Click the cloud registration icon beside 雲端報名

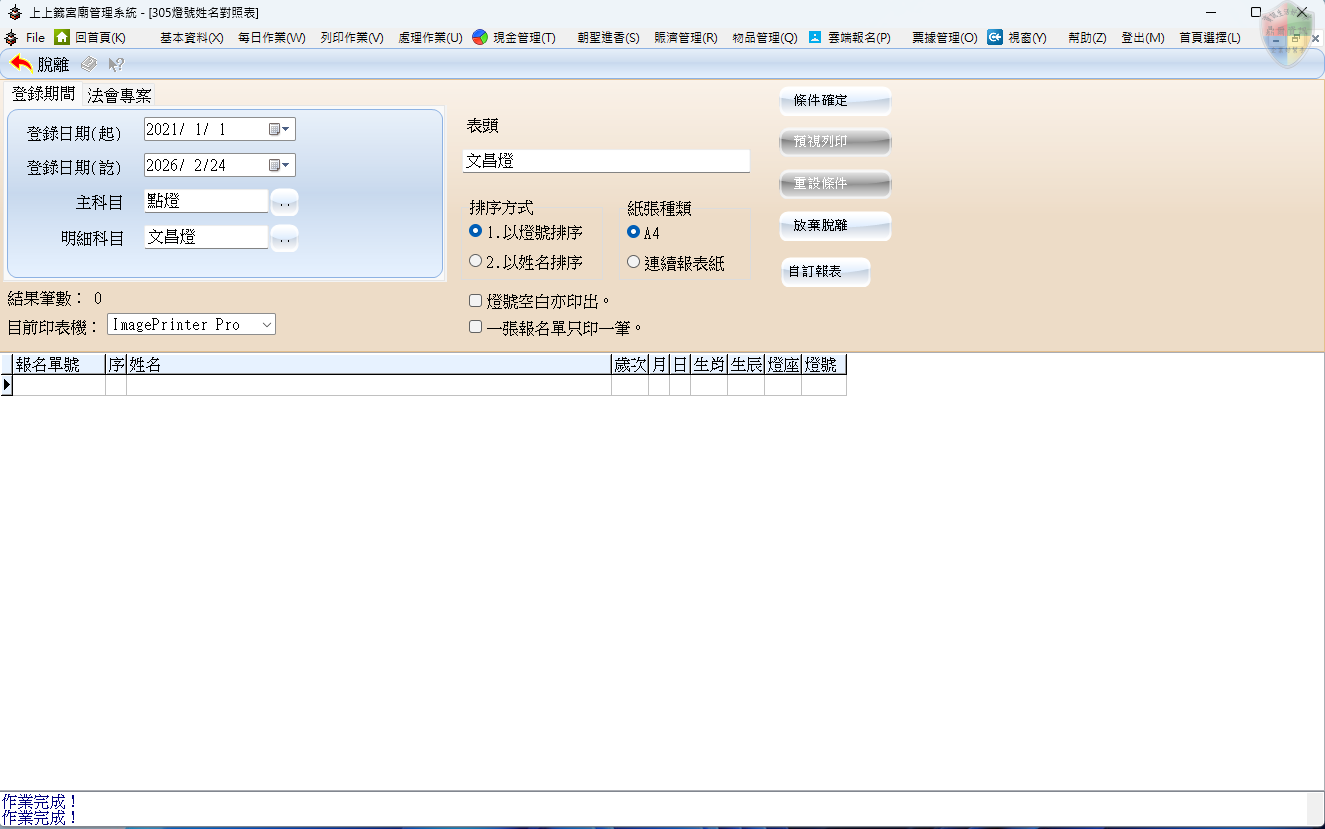click(x=815, y=37)
